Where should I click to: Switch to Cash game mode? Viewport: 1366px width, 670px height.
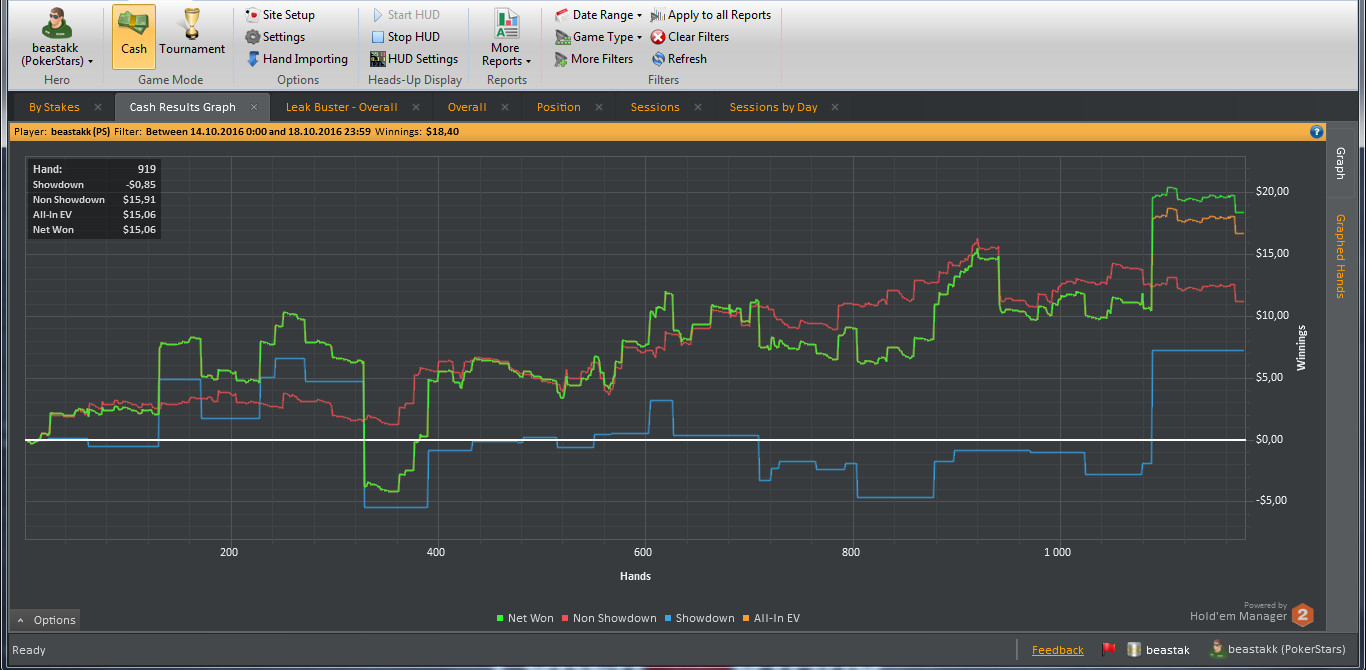click(134, 37)
